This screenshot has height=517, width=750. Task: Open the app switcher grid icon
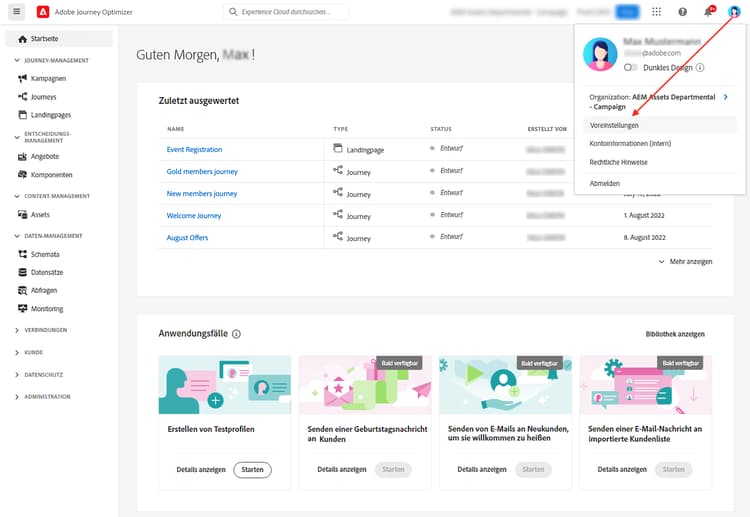pos(657,12)
